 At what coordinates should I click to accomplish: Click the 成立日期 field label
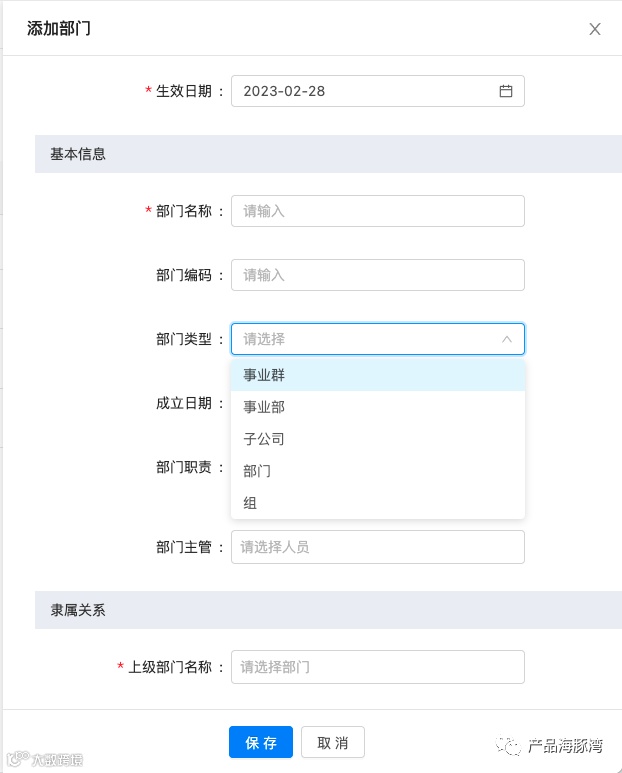pyautogui.click(x=184, y=403)
